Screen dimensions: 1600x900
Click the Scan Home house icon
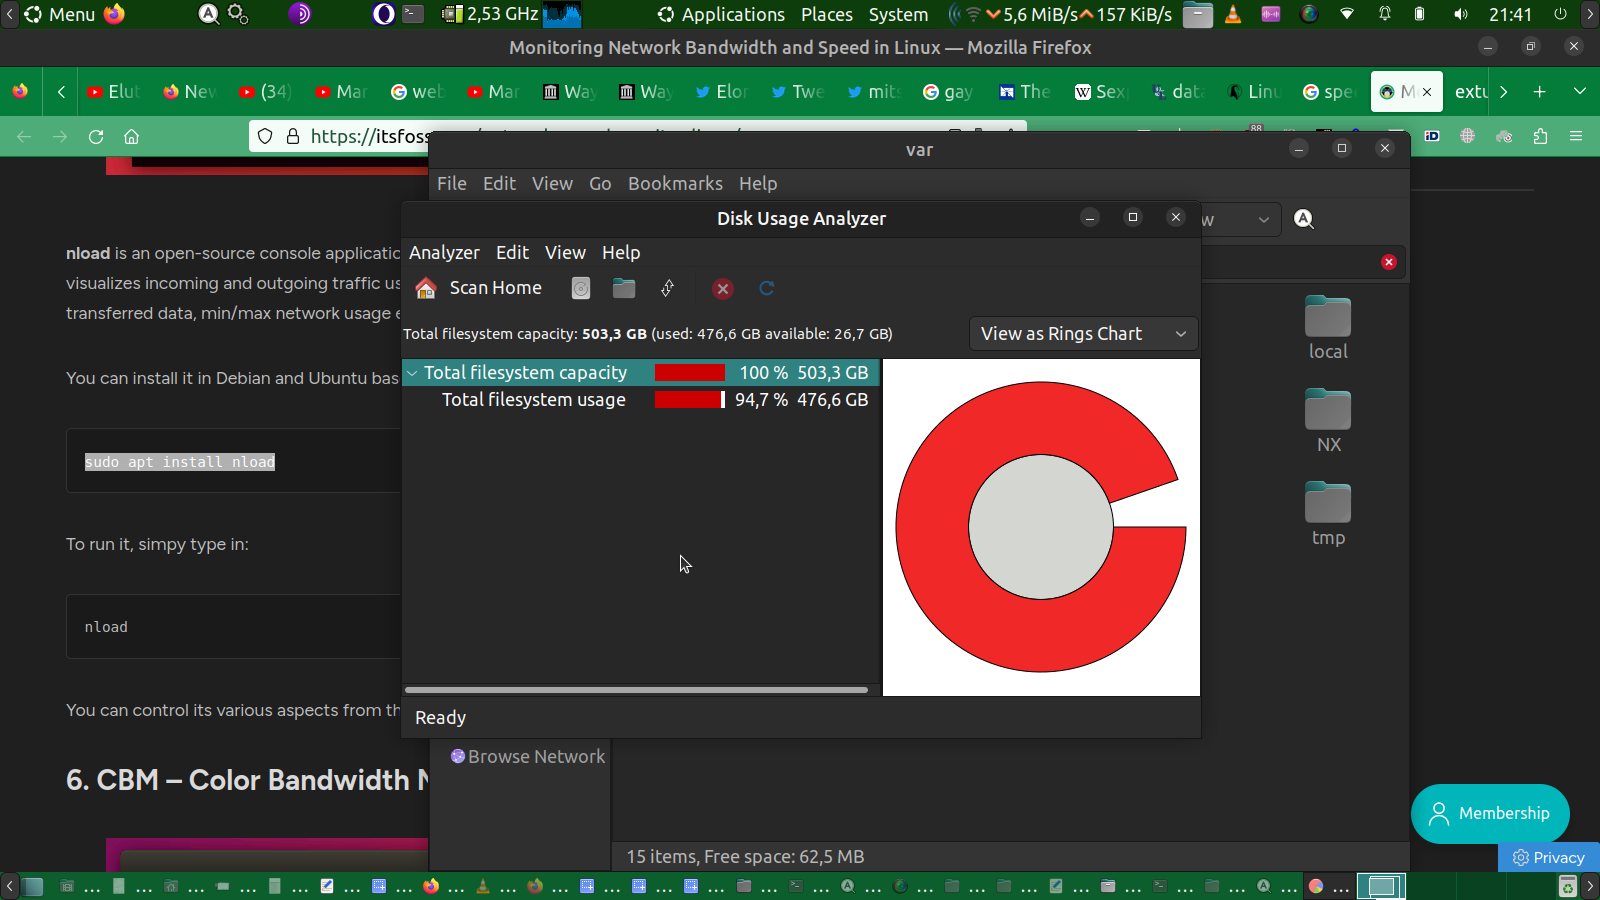click(426, 289)
